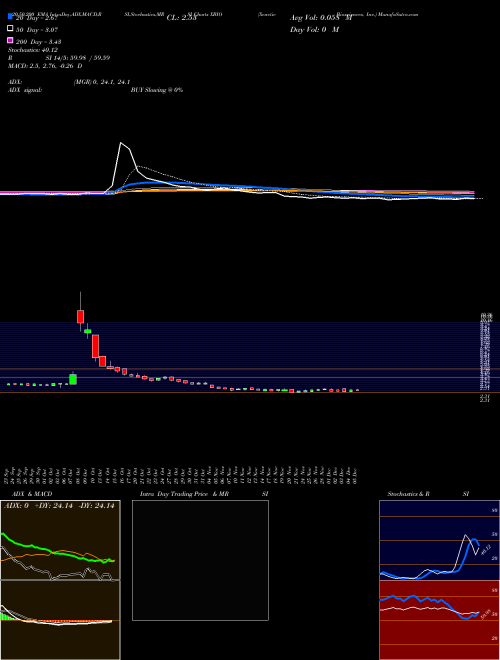This screenshot has width=500, height=660.
Task: Click the white line peak in moving-average chart
Action: 121,143
